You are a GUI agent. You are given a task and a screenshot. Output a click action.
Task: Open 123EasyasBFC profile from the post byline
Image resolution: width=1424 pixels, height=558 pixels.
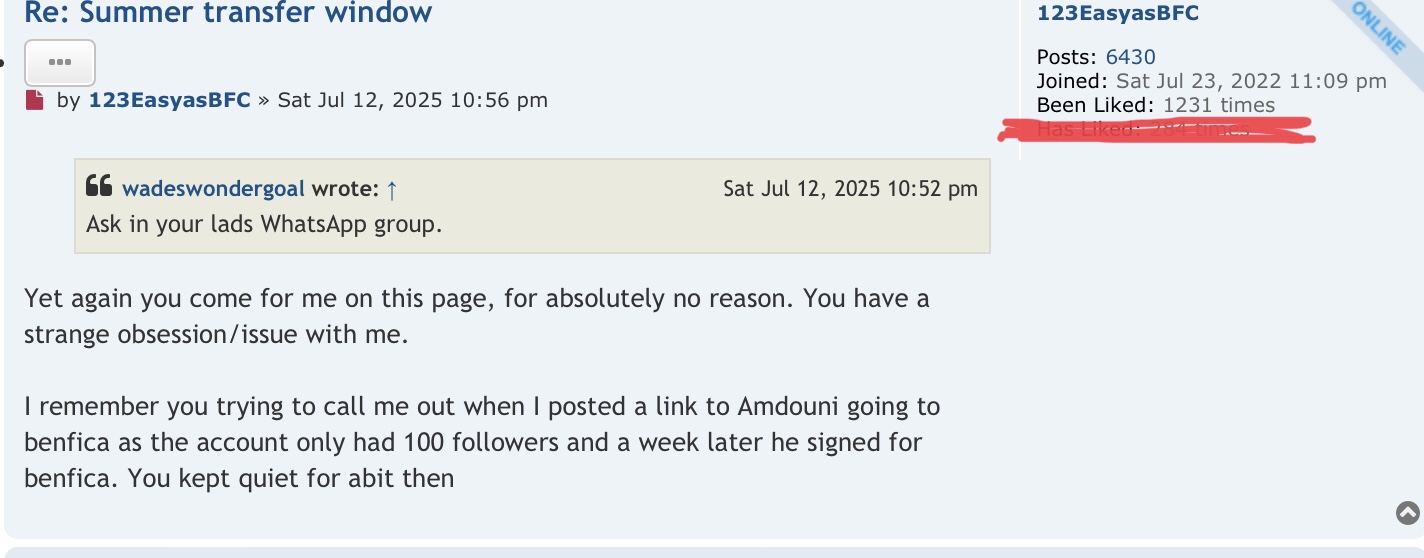(169, 100)
